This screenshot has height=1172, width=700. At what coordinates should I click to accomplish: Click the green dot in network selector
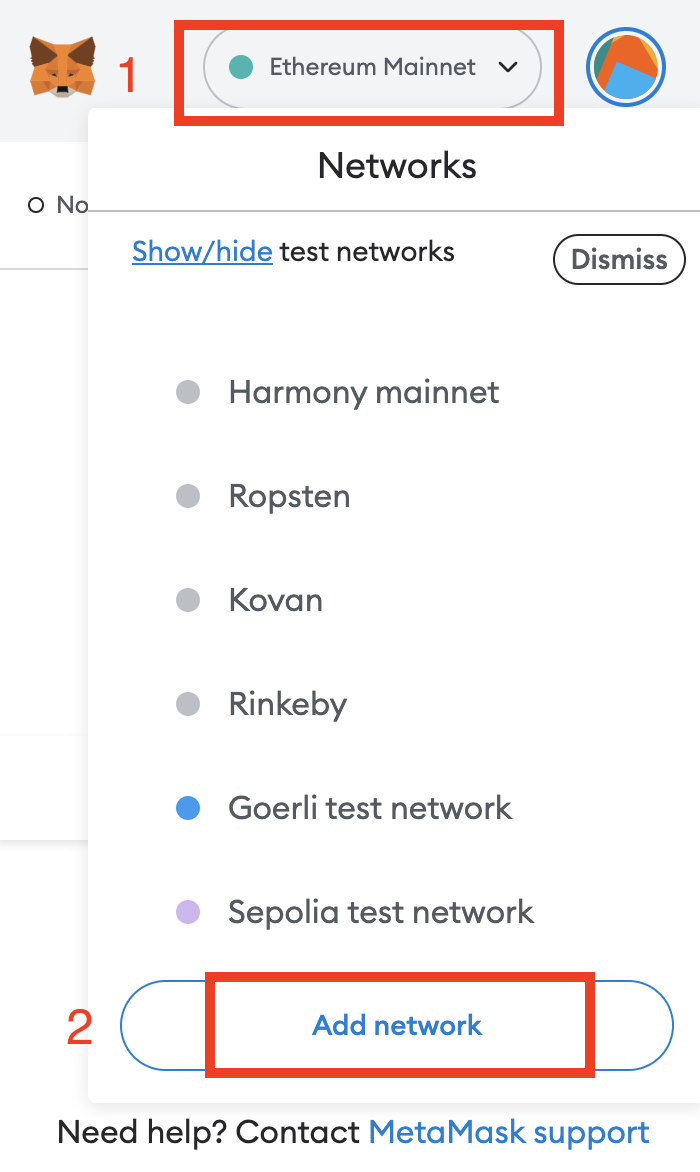(240, 67)
